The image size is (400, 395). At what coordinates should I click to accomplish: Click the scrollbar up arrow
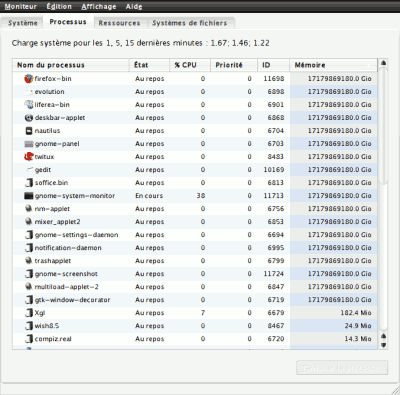click(384, 63)
